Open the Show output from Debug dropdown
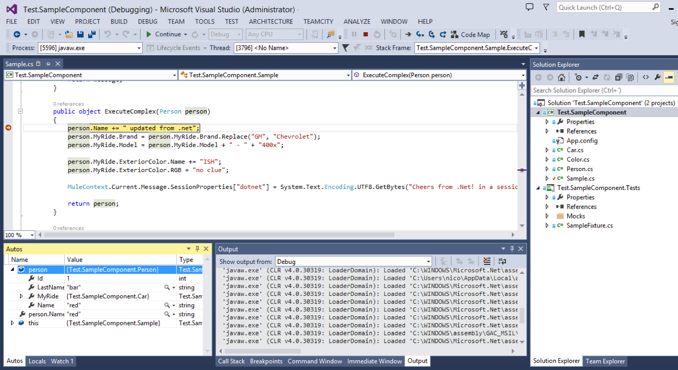This screenshot has width=678, height=370. [353, 262]
